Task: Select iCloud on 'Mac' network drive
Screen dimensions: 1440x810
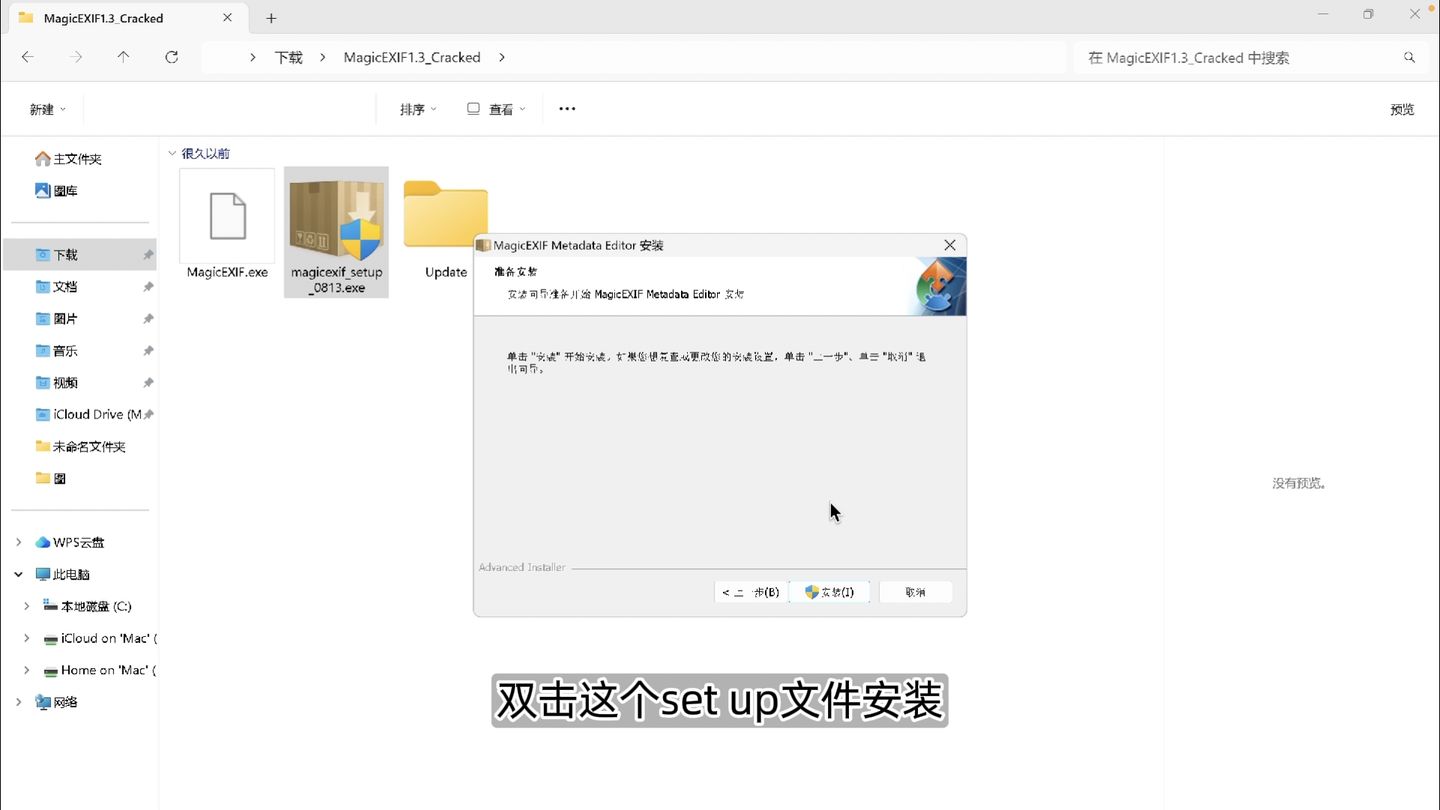Action: pos(100,638)
